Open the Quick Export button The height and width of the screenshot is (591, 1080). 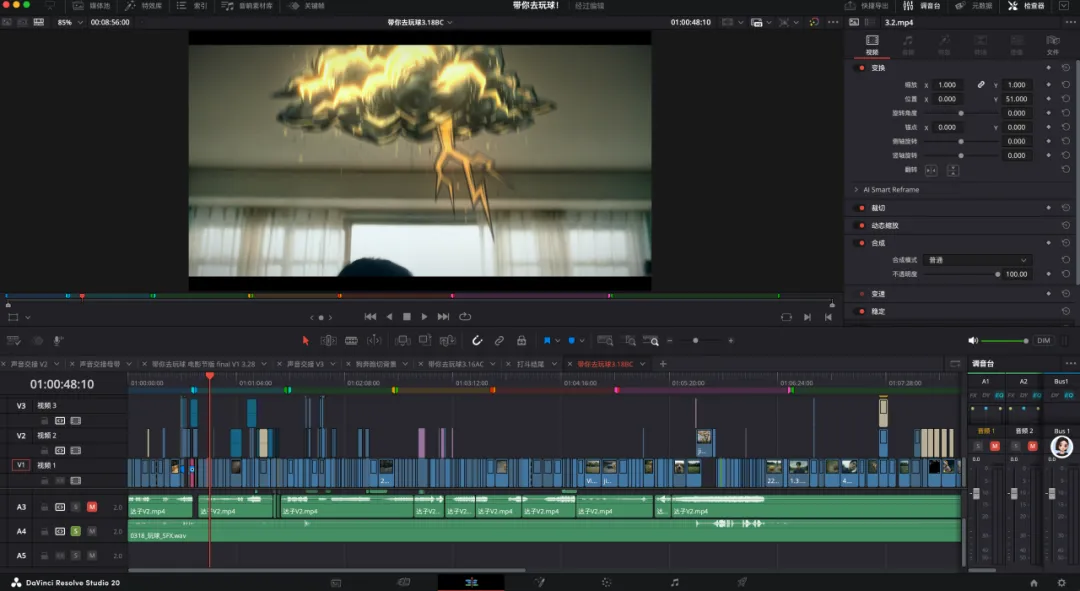tap(866, 6)
